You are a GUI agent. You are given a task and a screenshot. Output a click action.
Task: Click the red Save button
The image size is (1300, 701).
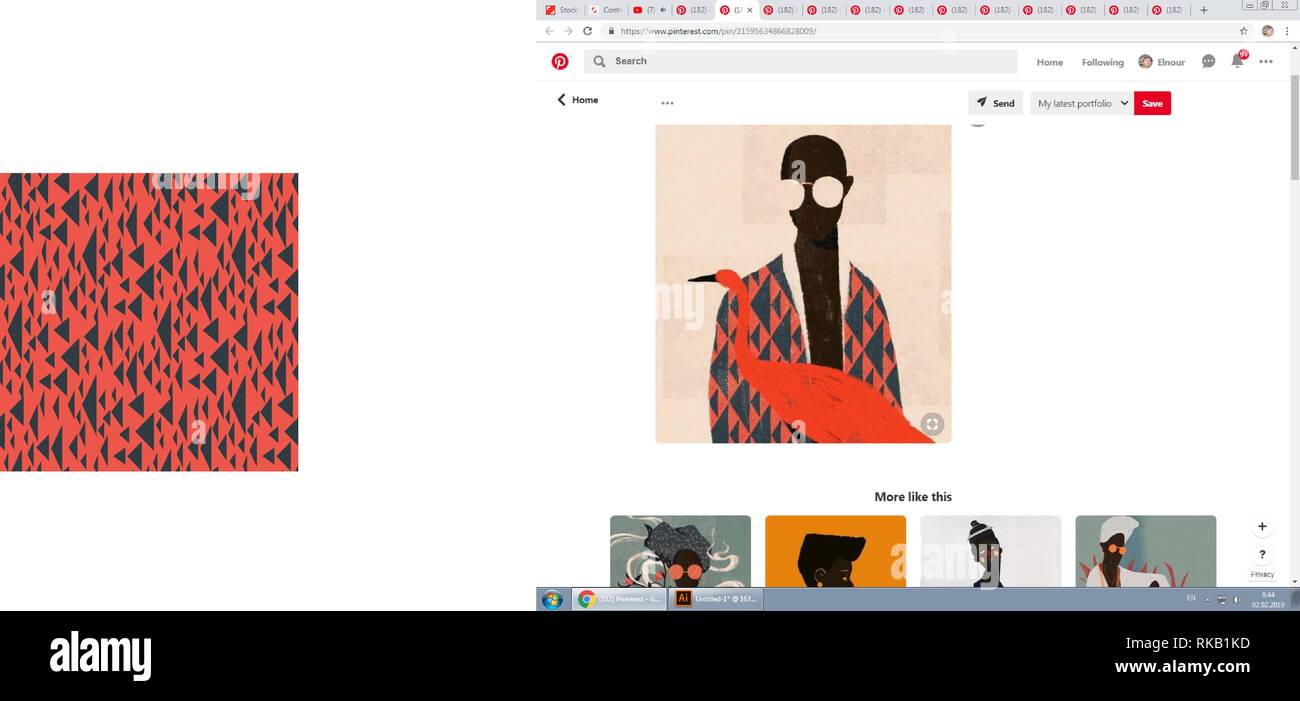pos(1152,103)
